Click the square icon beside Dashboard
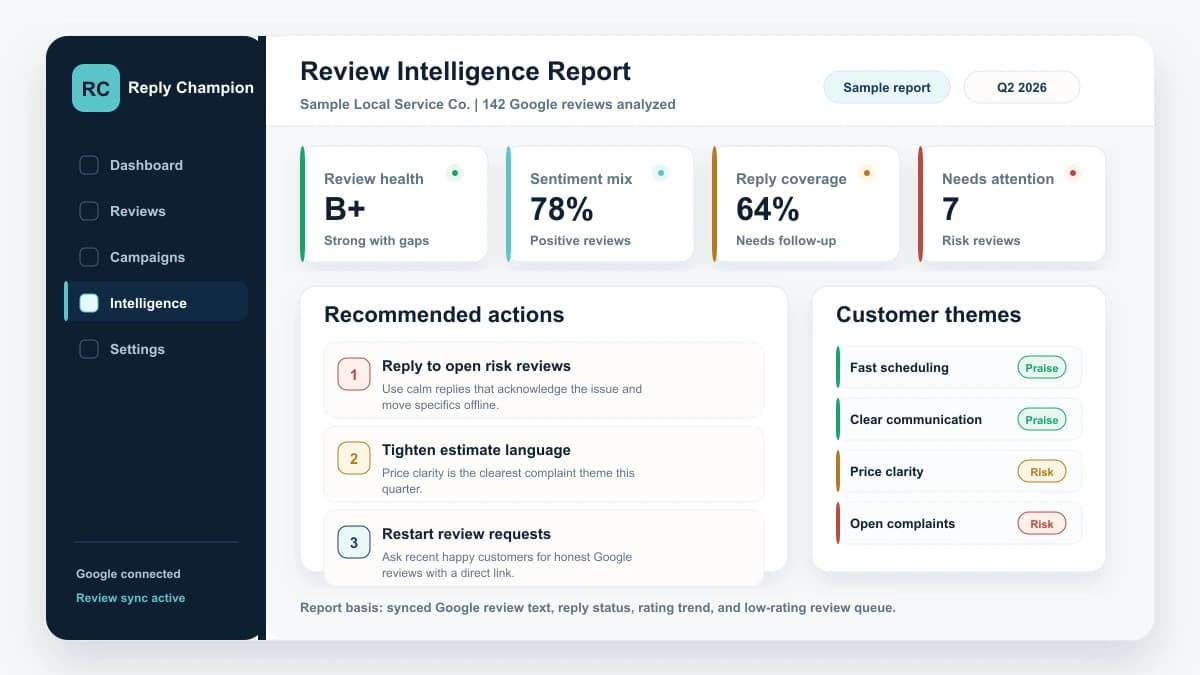This screenshot has height=675, width=1200. [x=89, y=165]
